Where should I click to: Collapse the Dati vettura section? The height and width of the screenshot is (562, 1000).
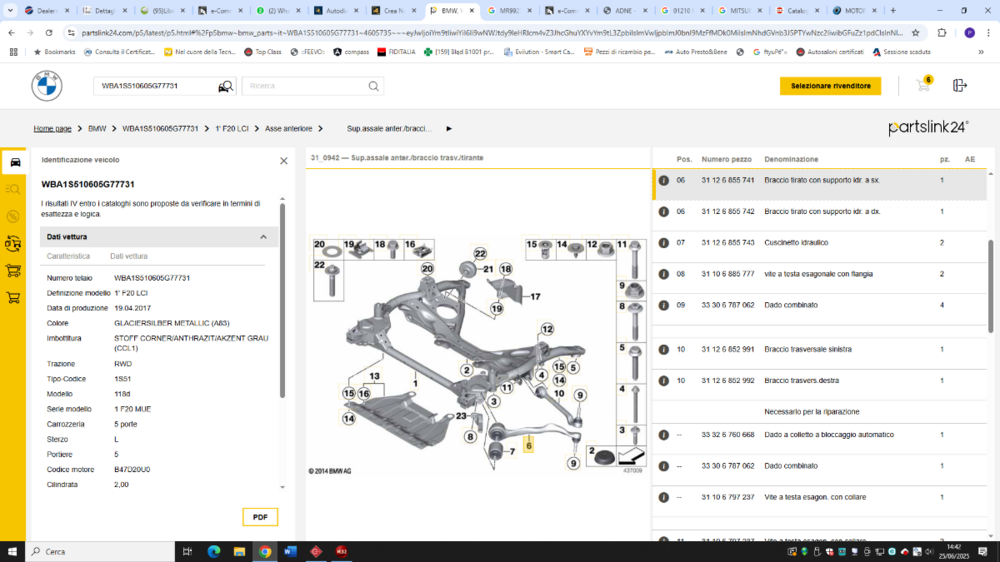click(263, 237)
